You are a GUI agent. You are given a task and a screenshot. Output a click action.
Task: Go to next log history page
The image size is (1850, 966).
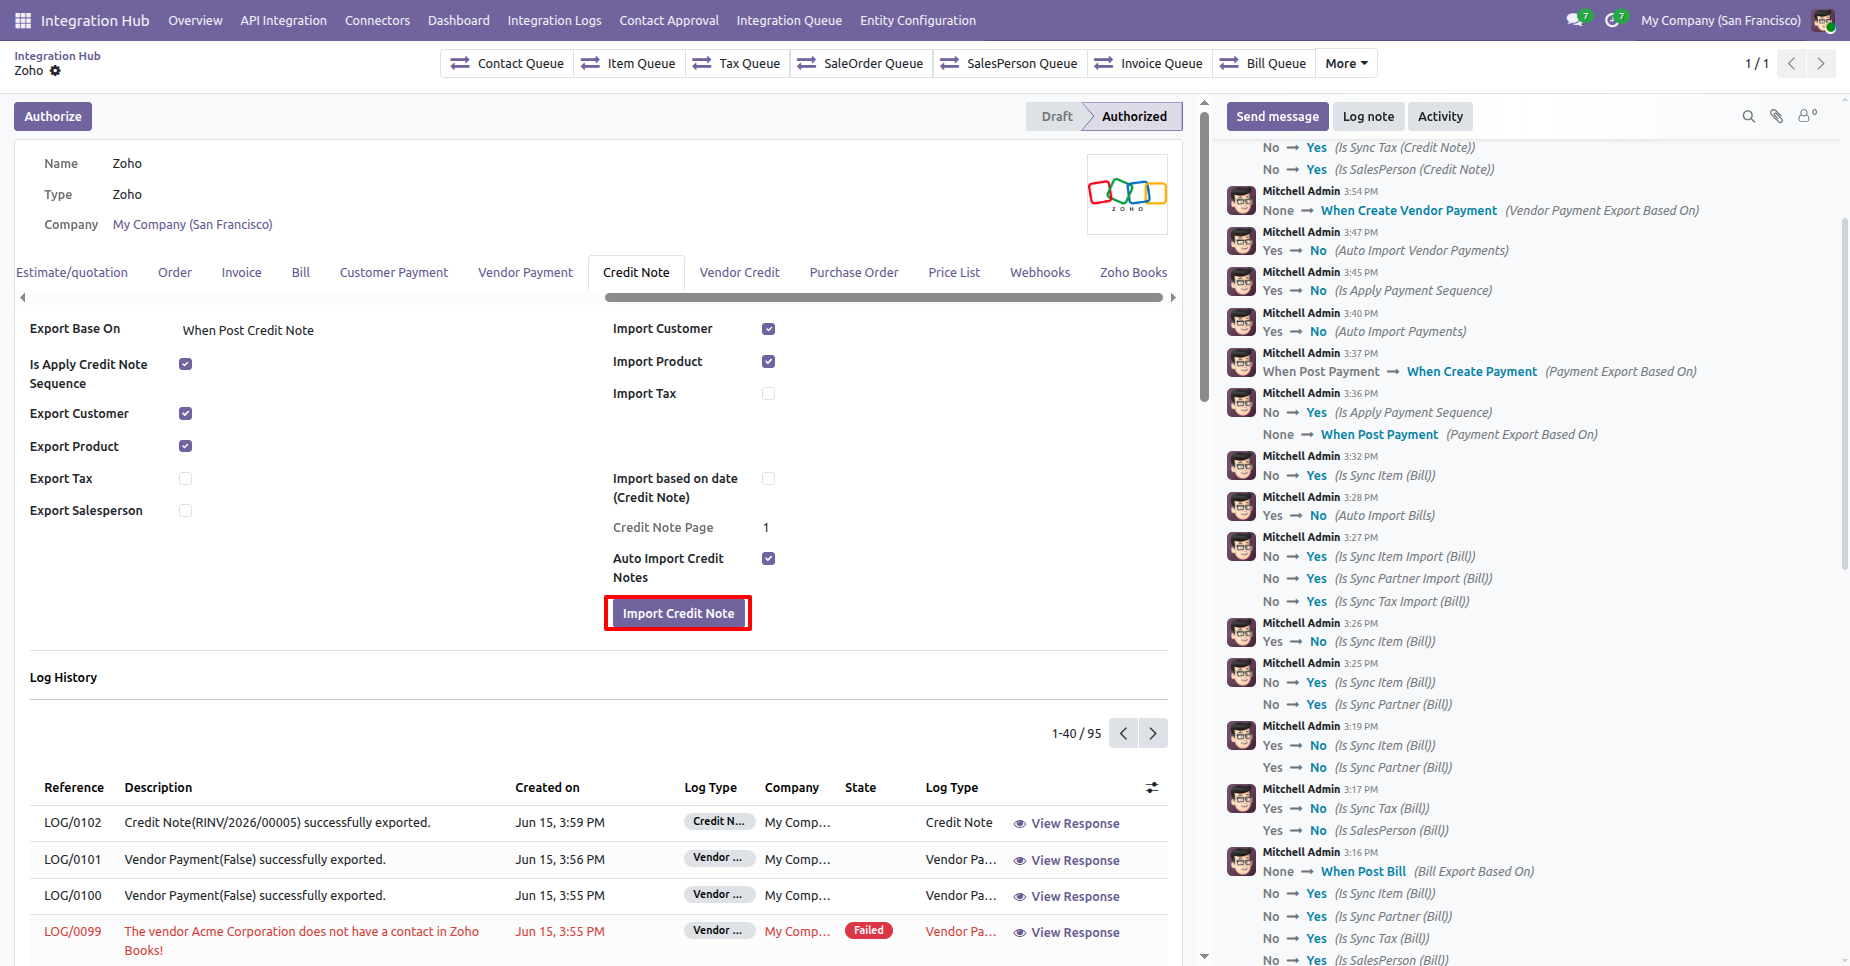1153,733
